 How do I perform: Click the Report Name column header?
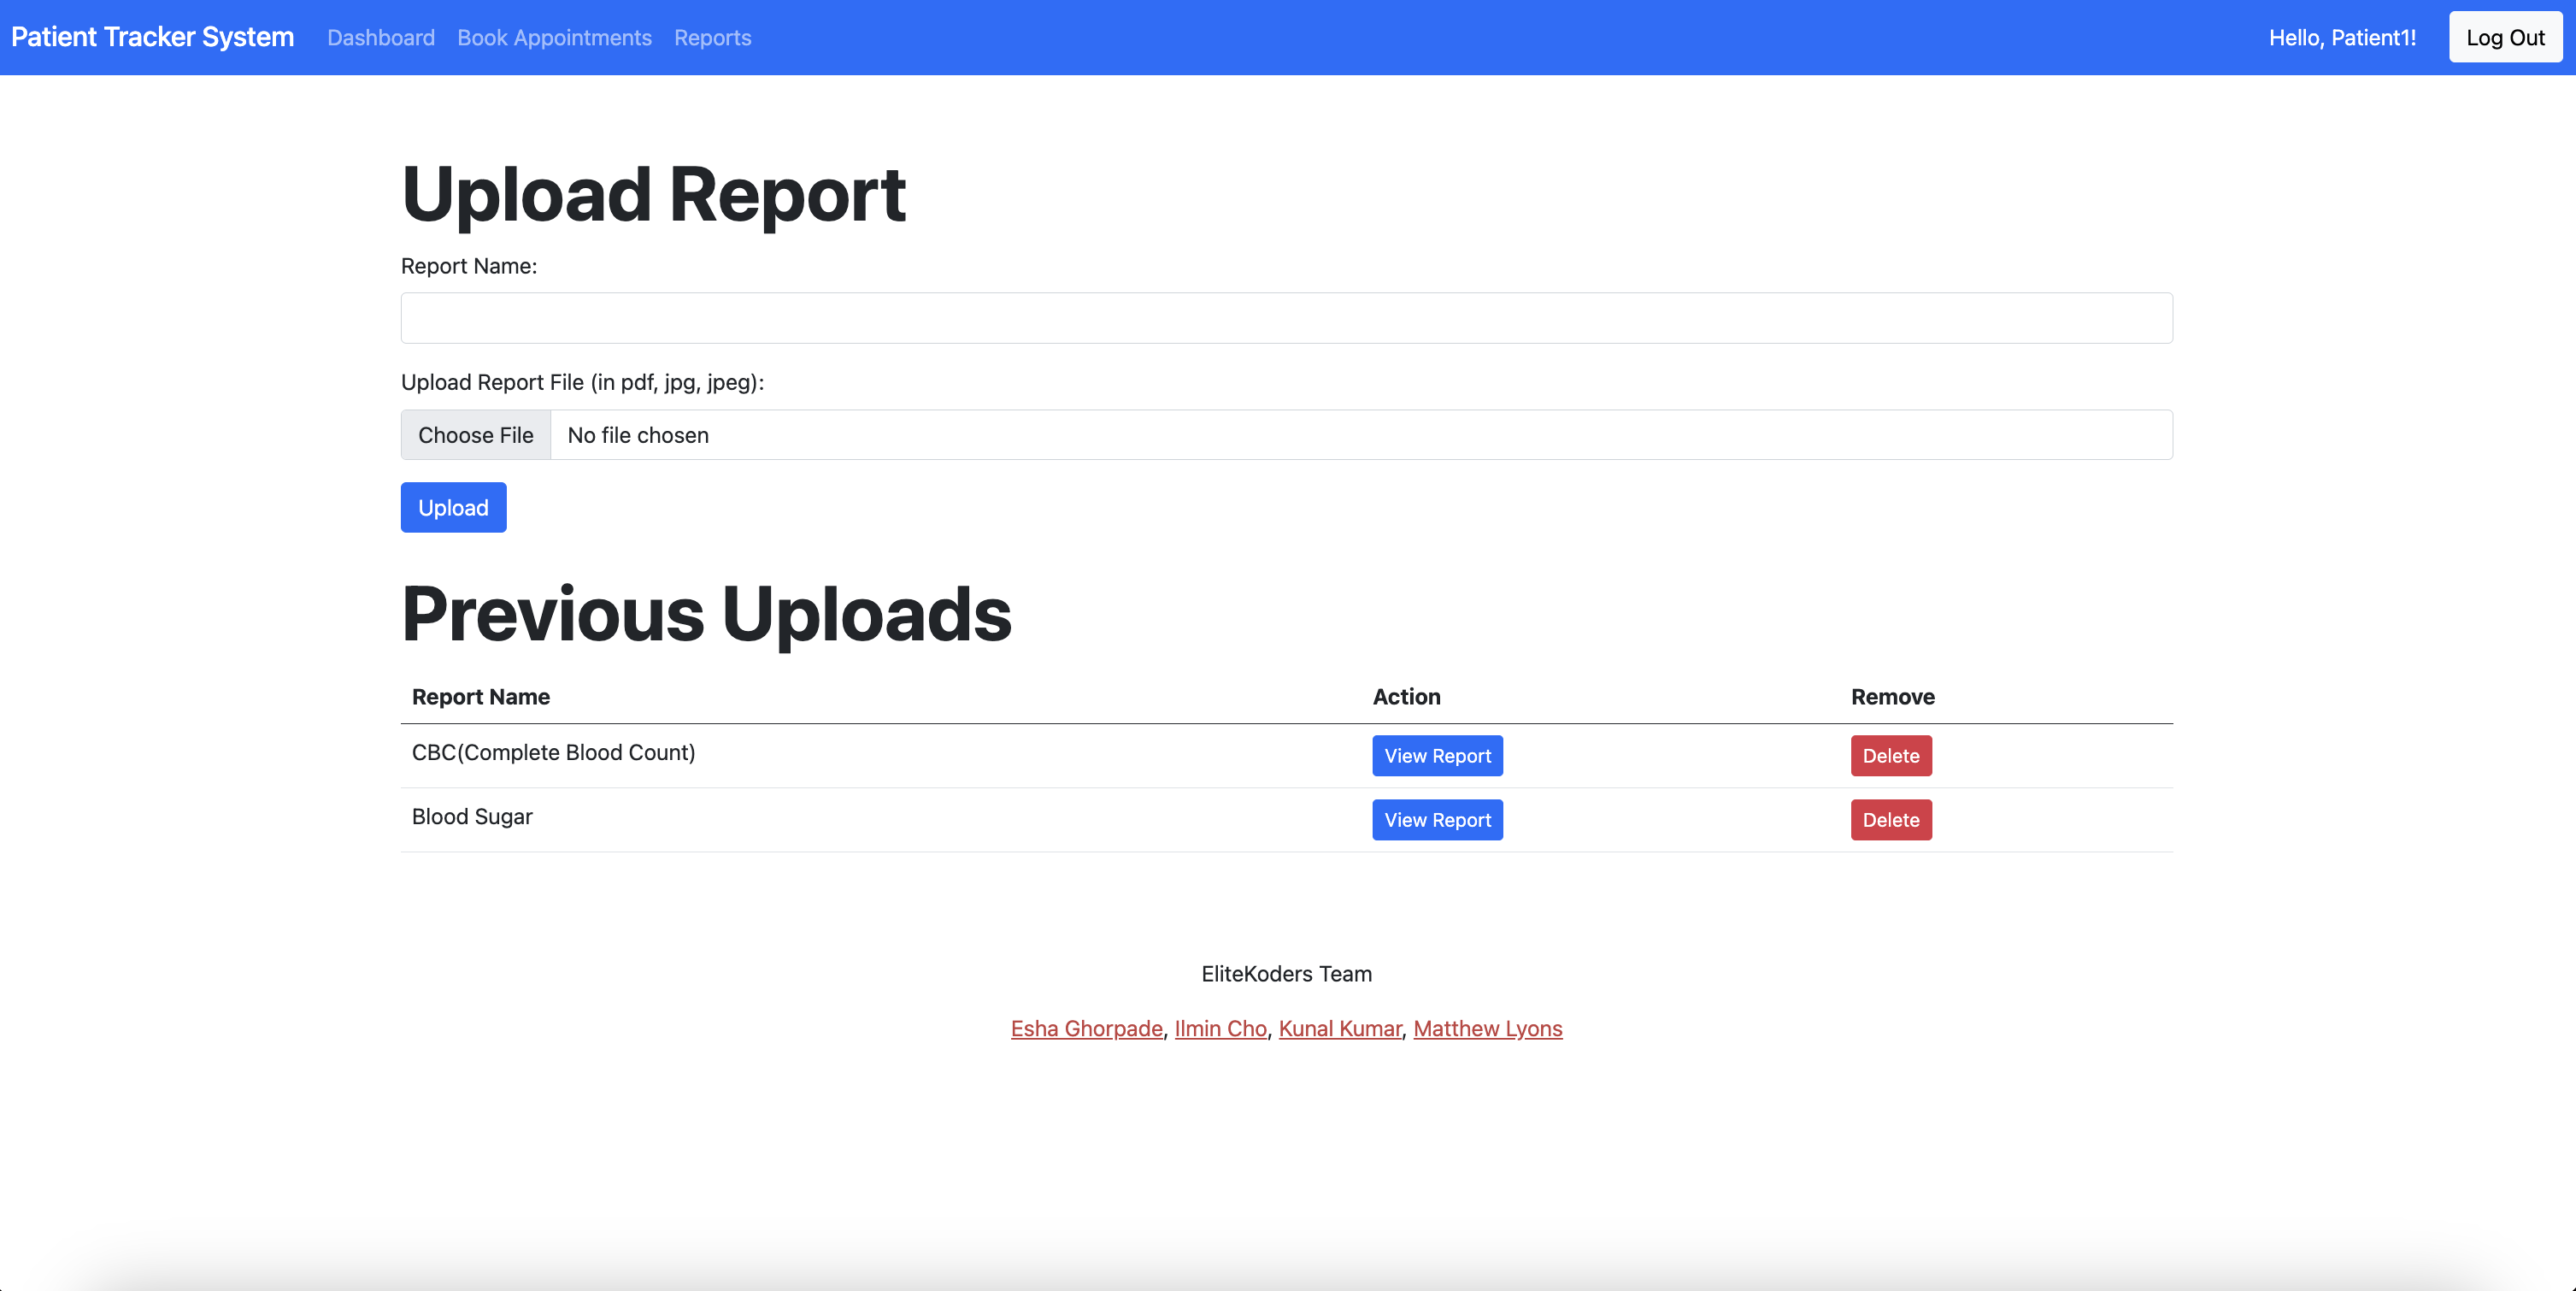point(481,696)
